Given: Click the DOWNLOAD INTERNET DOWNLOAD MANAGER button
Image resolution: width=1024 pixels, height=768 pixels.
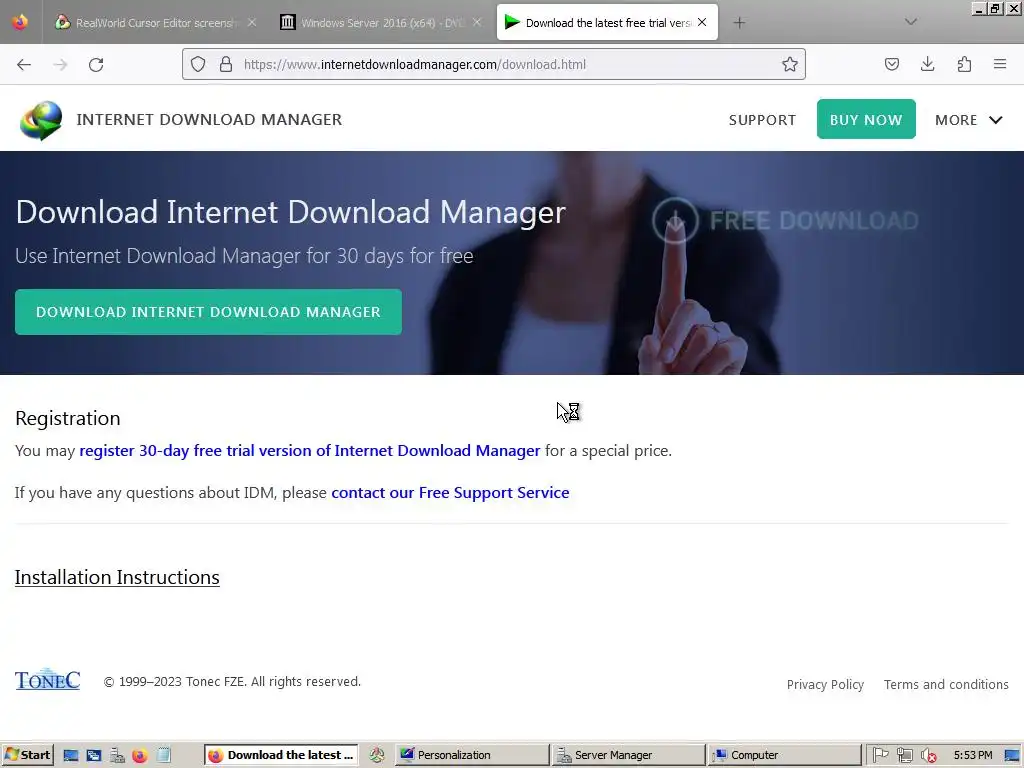Looking at the screenshot, I should click(x=208, y=312).
